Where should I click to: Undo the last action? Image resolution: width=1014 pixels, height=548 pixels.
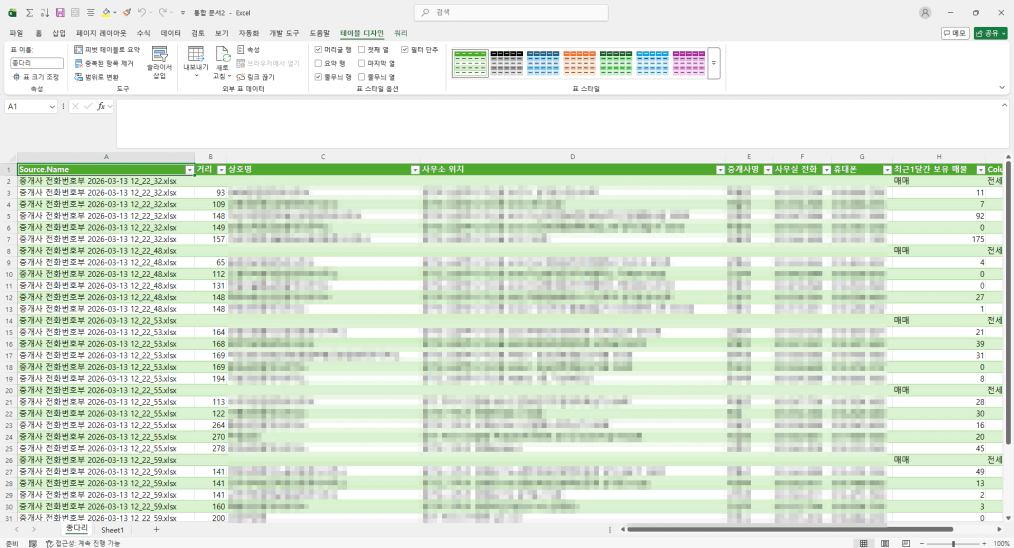142,12
